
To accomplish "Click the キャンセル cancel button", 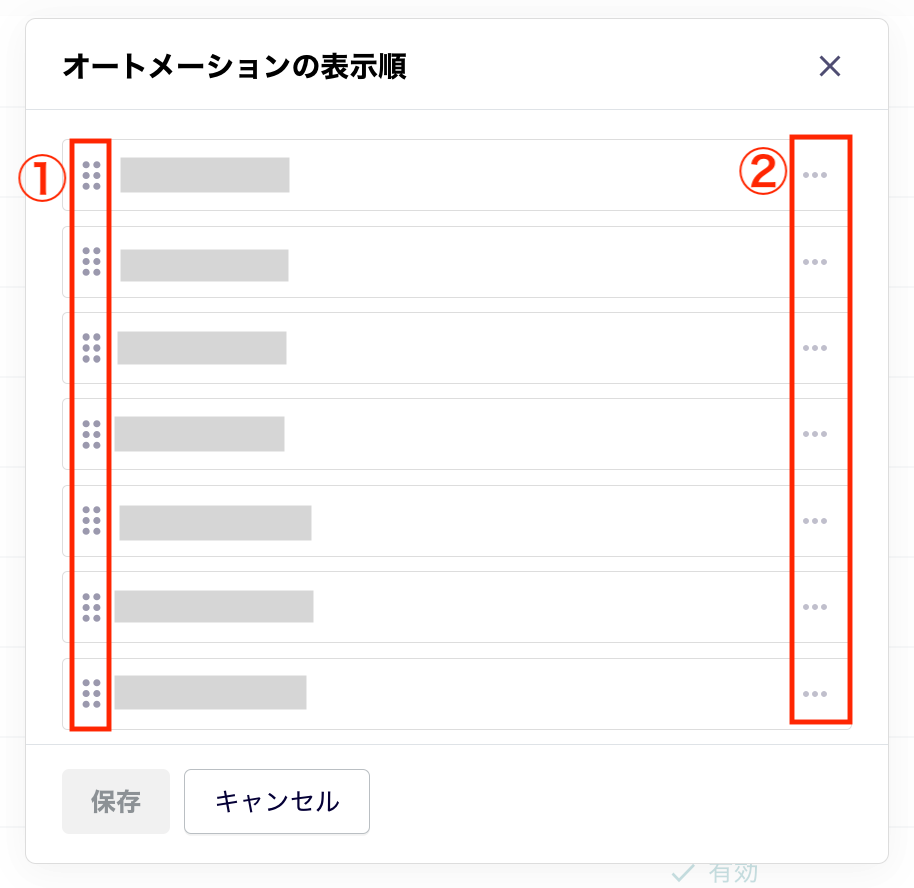I will point(277,801).
